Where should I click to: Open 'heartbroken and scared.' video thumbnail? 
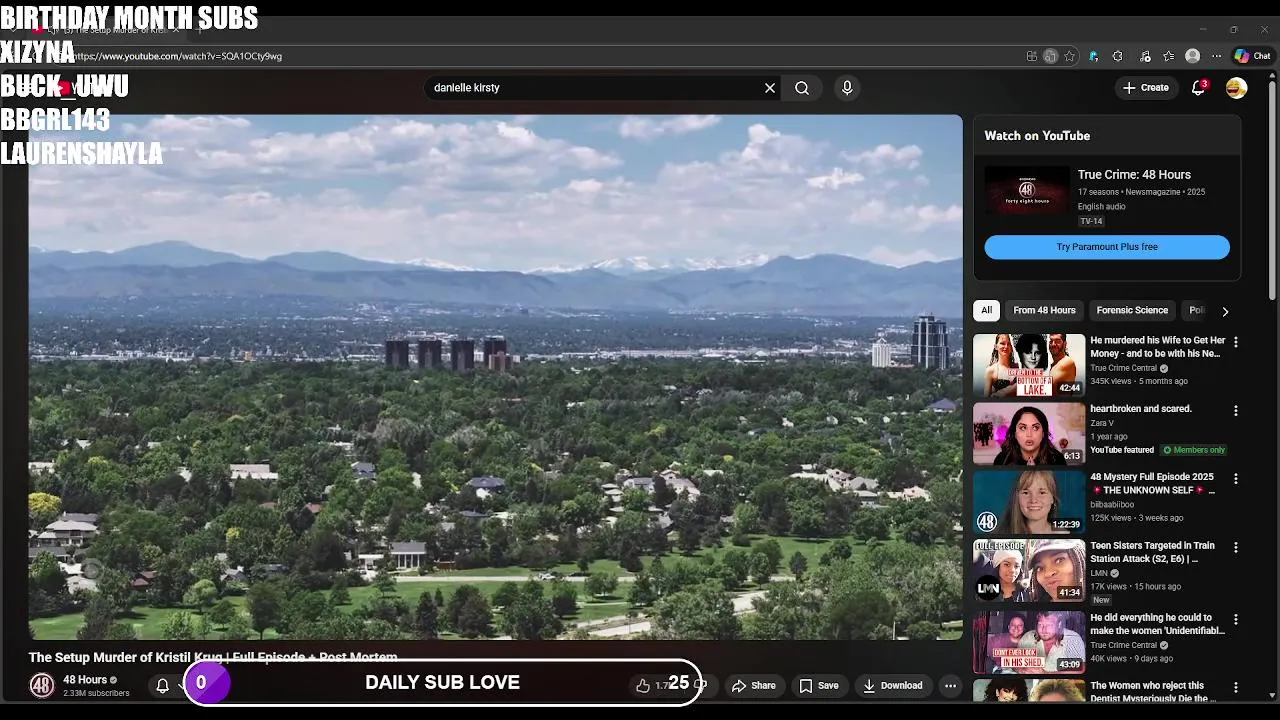pos(1029,433)
